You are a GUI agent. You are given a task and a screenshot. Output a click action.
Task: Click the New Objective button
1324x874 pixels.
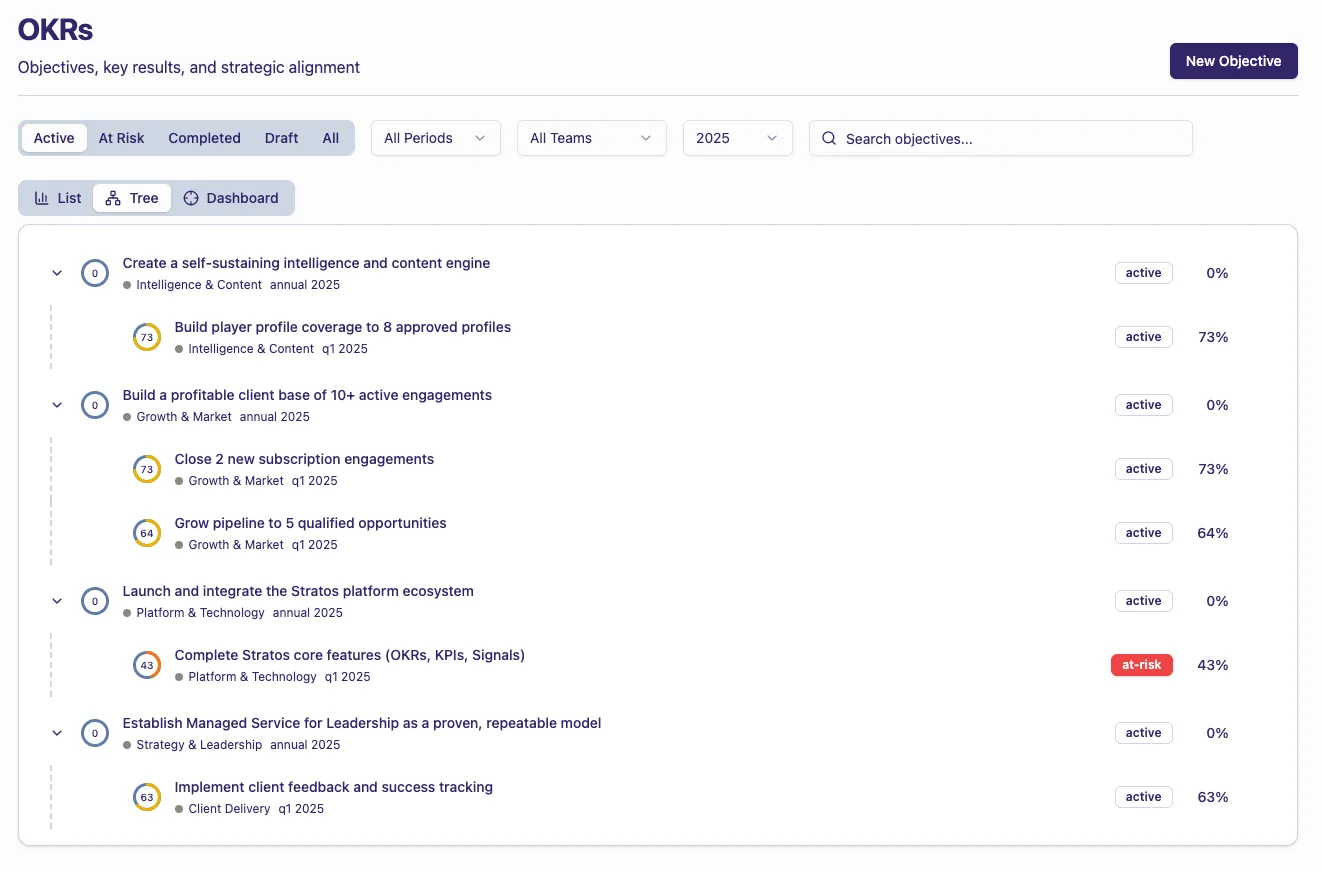pos(1233,61)
